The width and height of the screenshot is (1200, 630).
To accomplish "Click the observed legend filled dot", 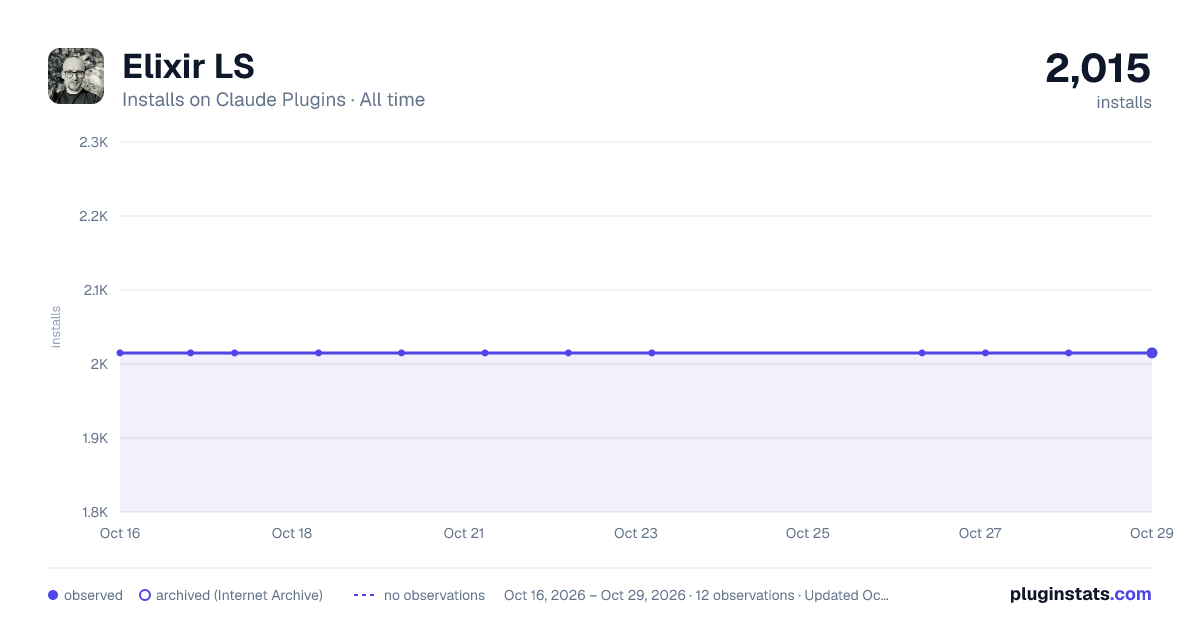I will click(53, 595).
